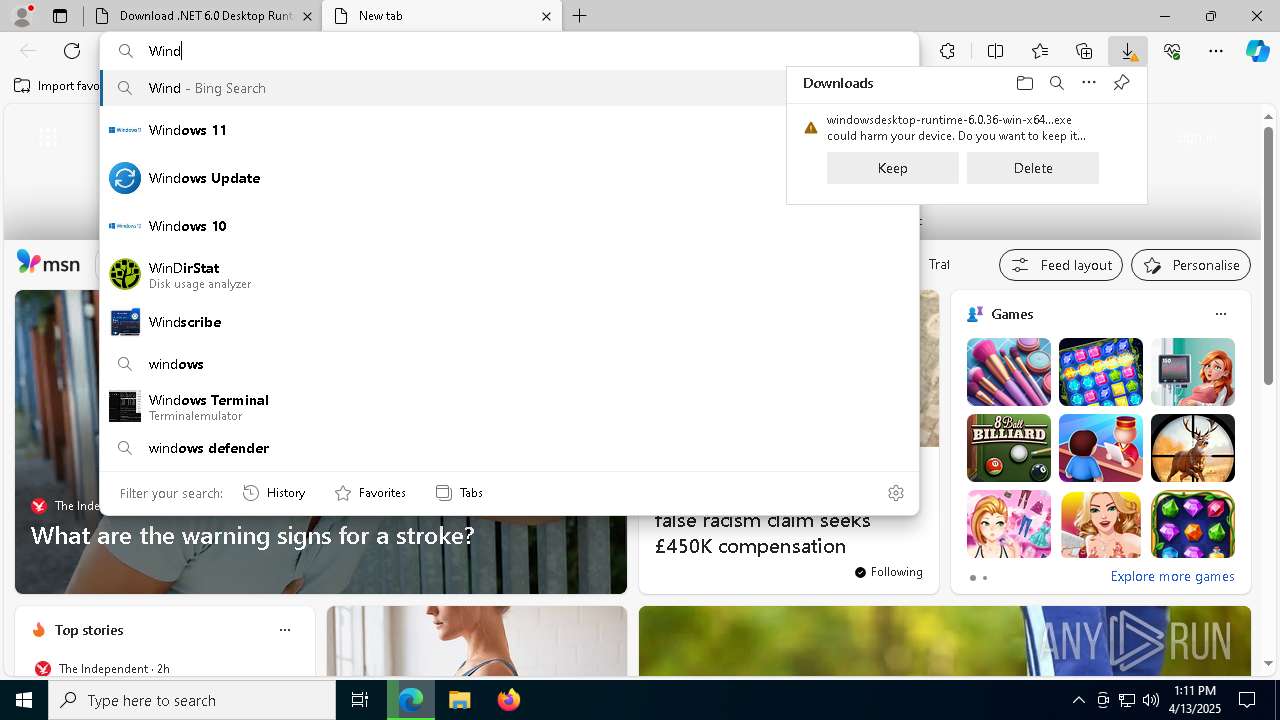Click the Downloads toolbar icon
Image resolution: width=1280 pixels, height=720 pixels.
[x=1128, y=51]
